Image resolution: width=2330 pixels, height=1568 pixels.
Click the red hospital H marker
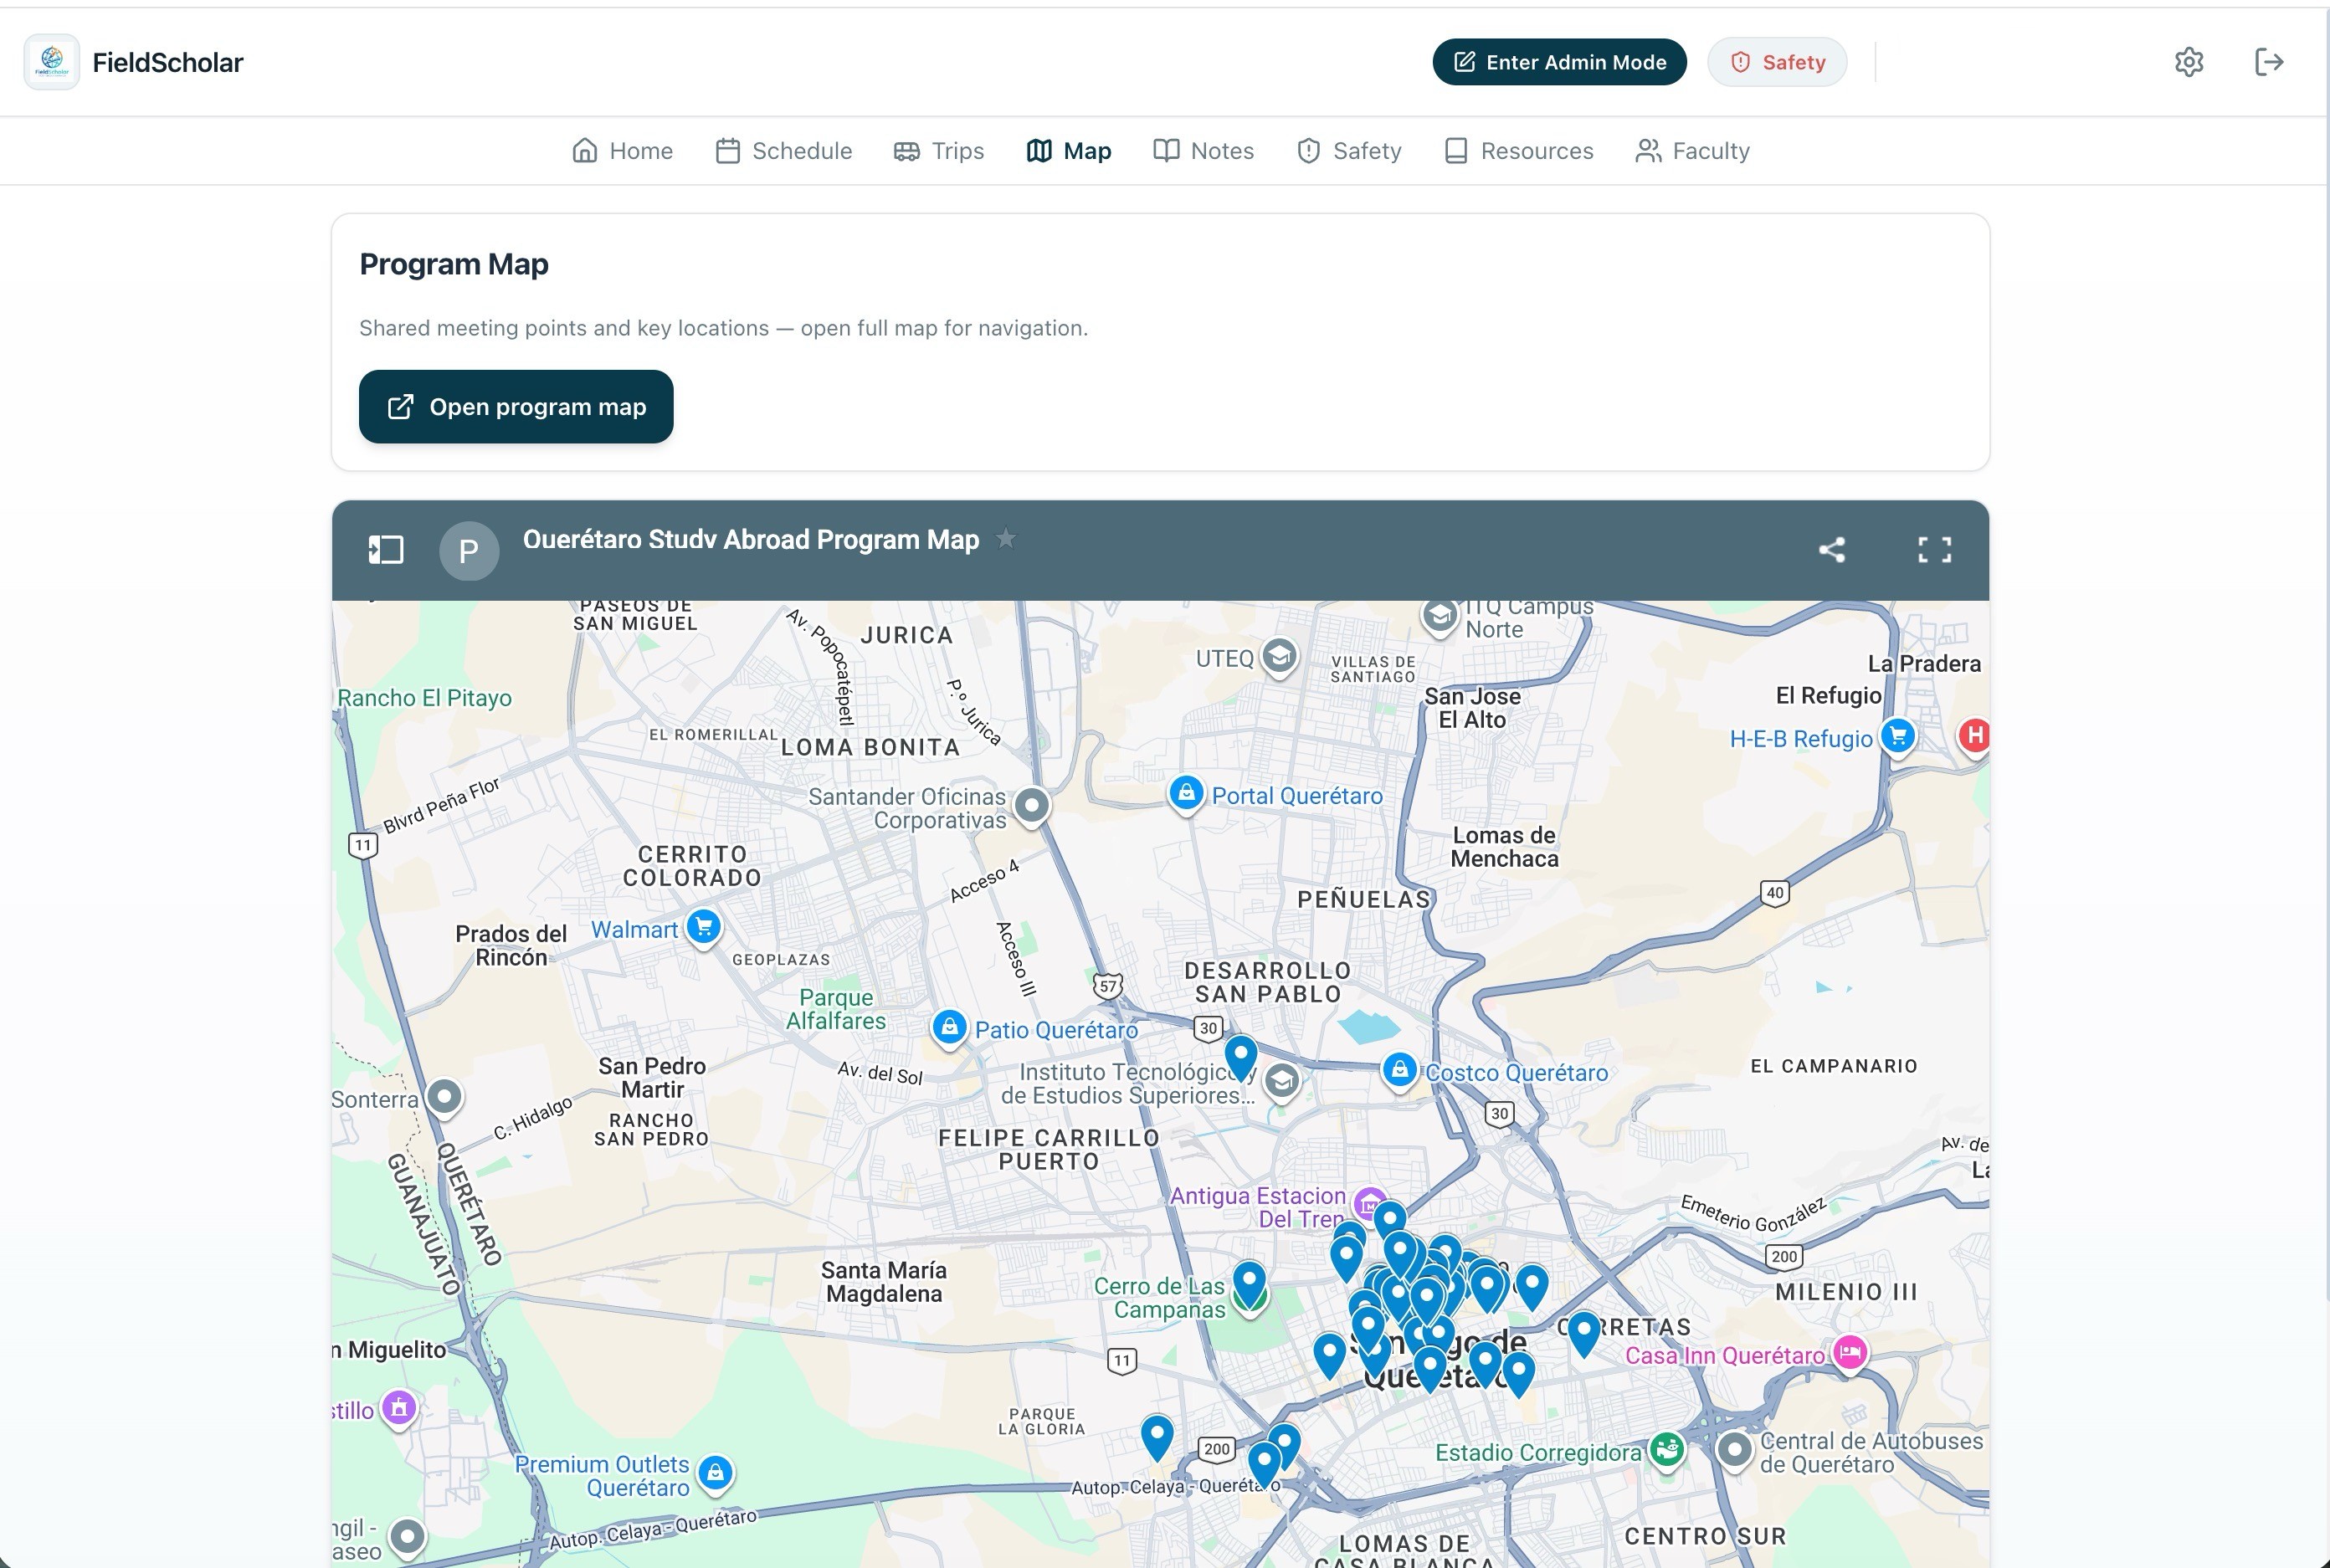[1974, 737]
